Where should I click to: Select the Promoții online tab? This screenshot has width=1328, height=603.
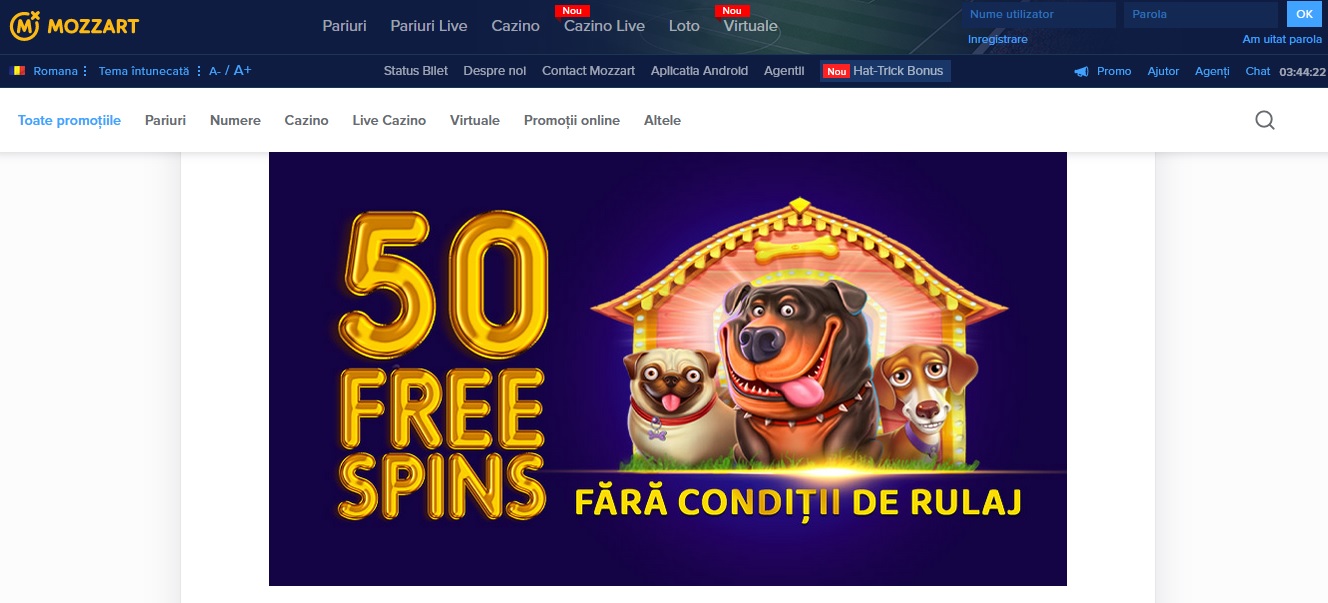coord(572,120)
